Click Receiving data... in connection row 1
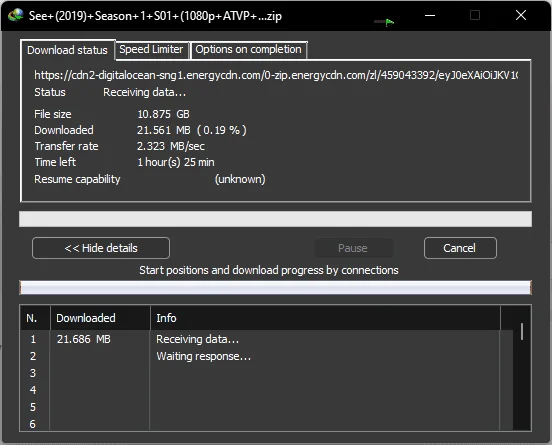The height and width of the screenshot is (445, 552). point(197,339)
